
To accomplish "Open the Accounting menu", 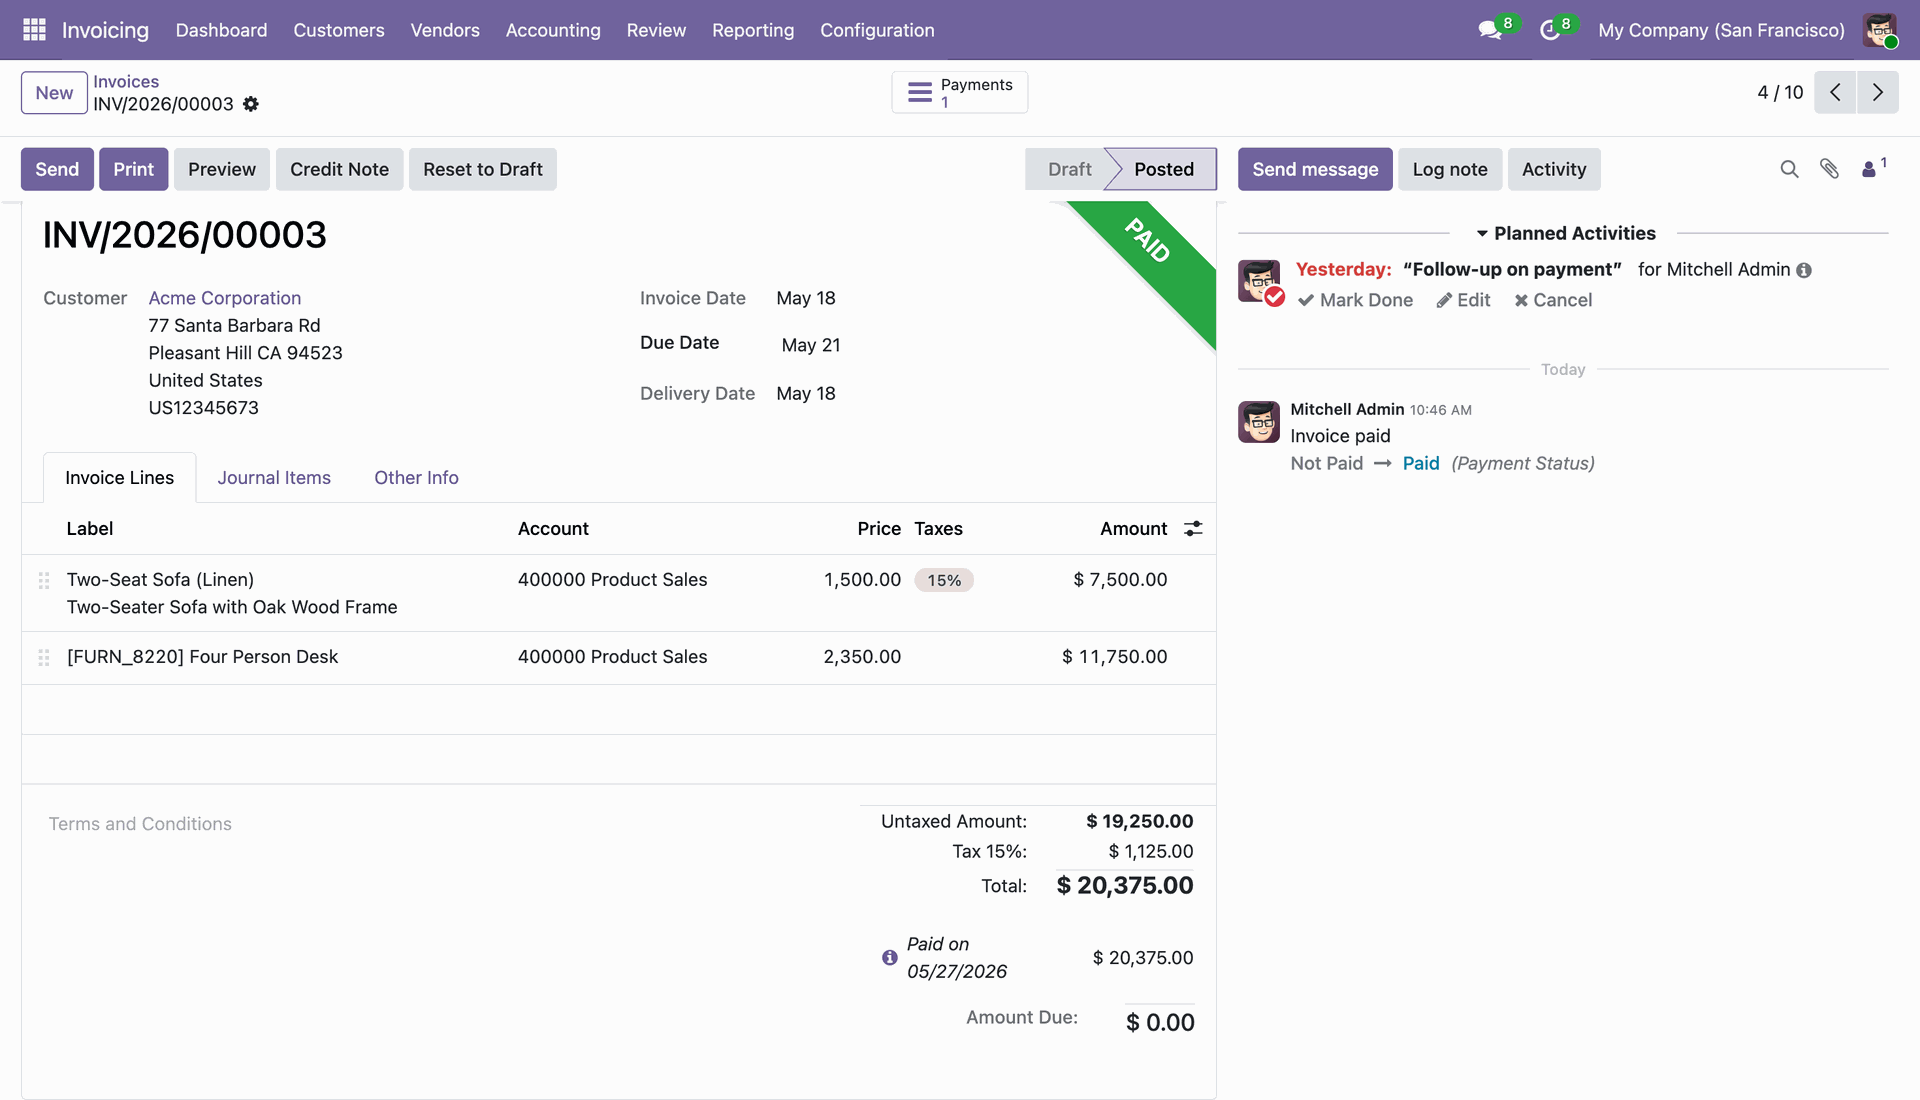I will [553, 30].
